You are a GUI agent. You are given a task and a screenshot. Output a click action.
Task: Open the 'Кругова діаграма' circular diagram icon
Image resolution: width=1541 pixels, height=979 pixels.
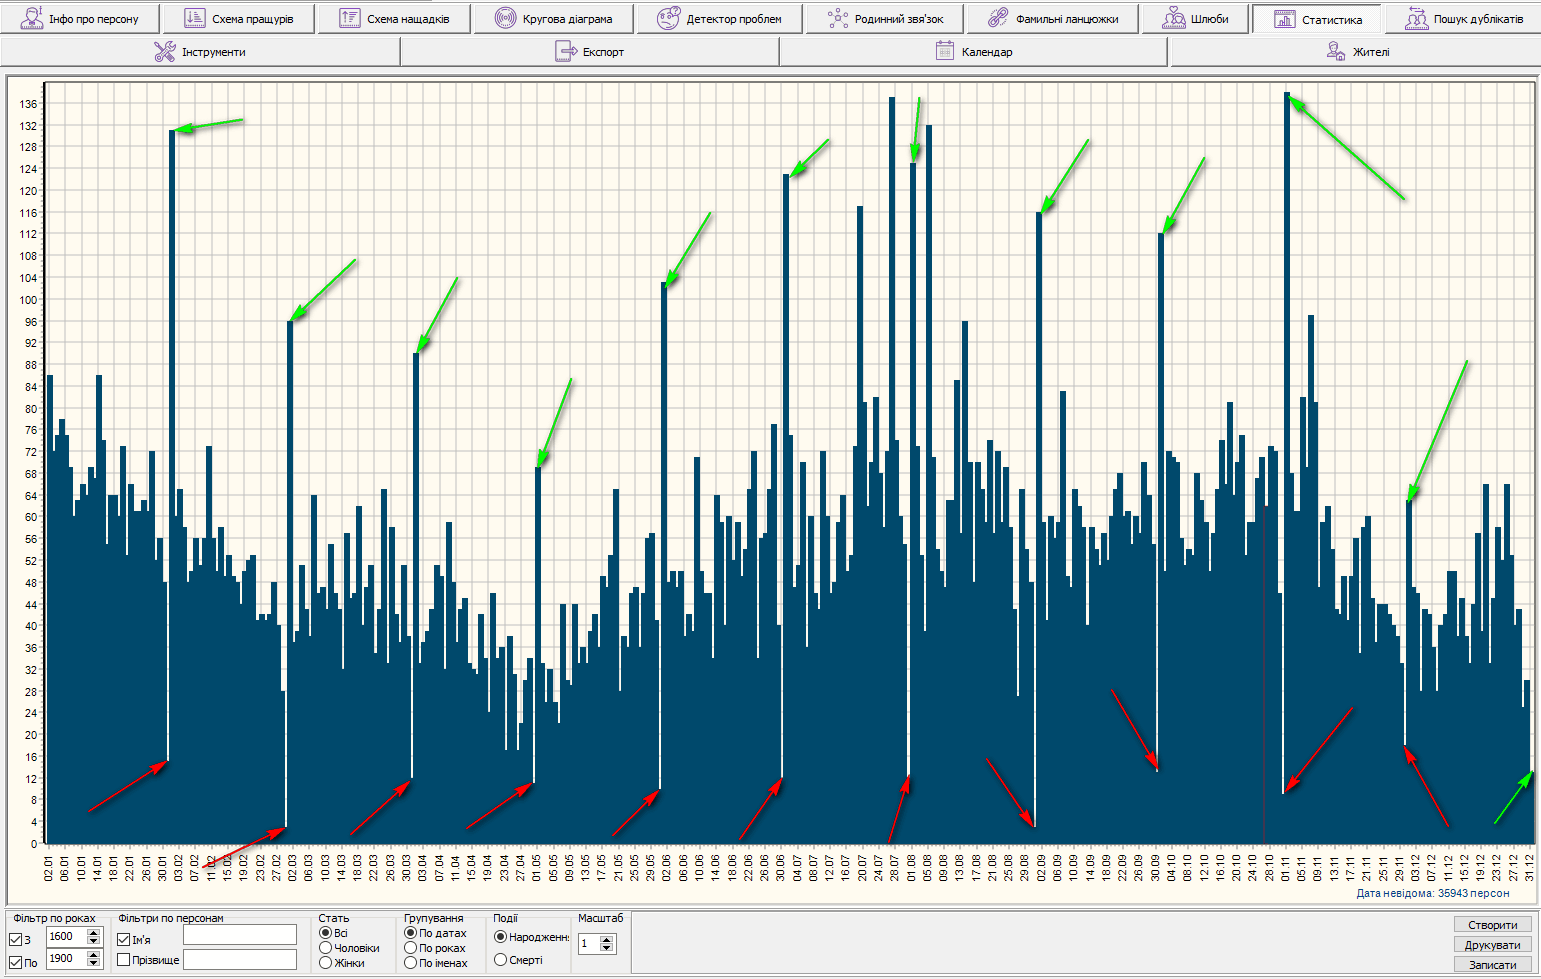coord(506,18)
